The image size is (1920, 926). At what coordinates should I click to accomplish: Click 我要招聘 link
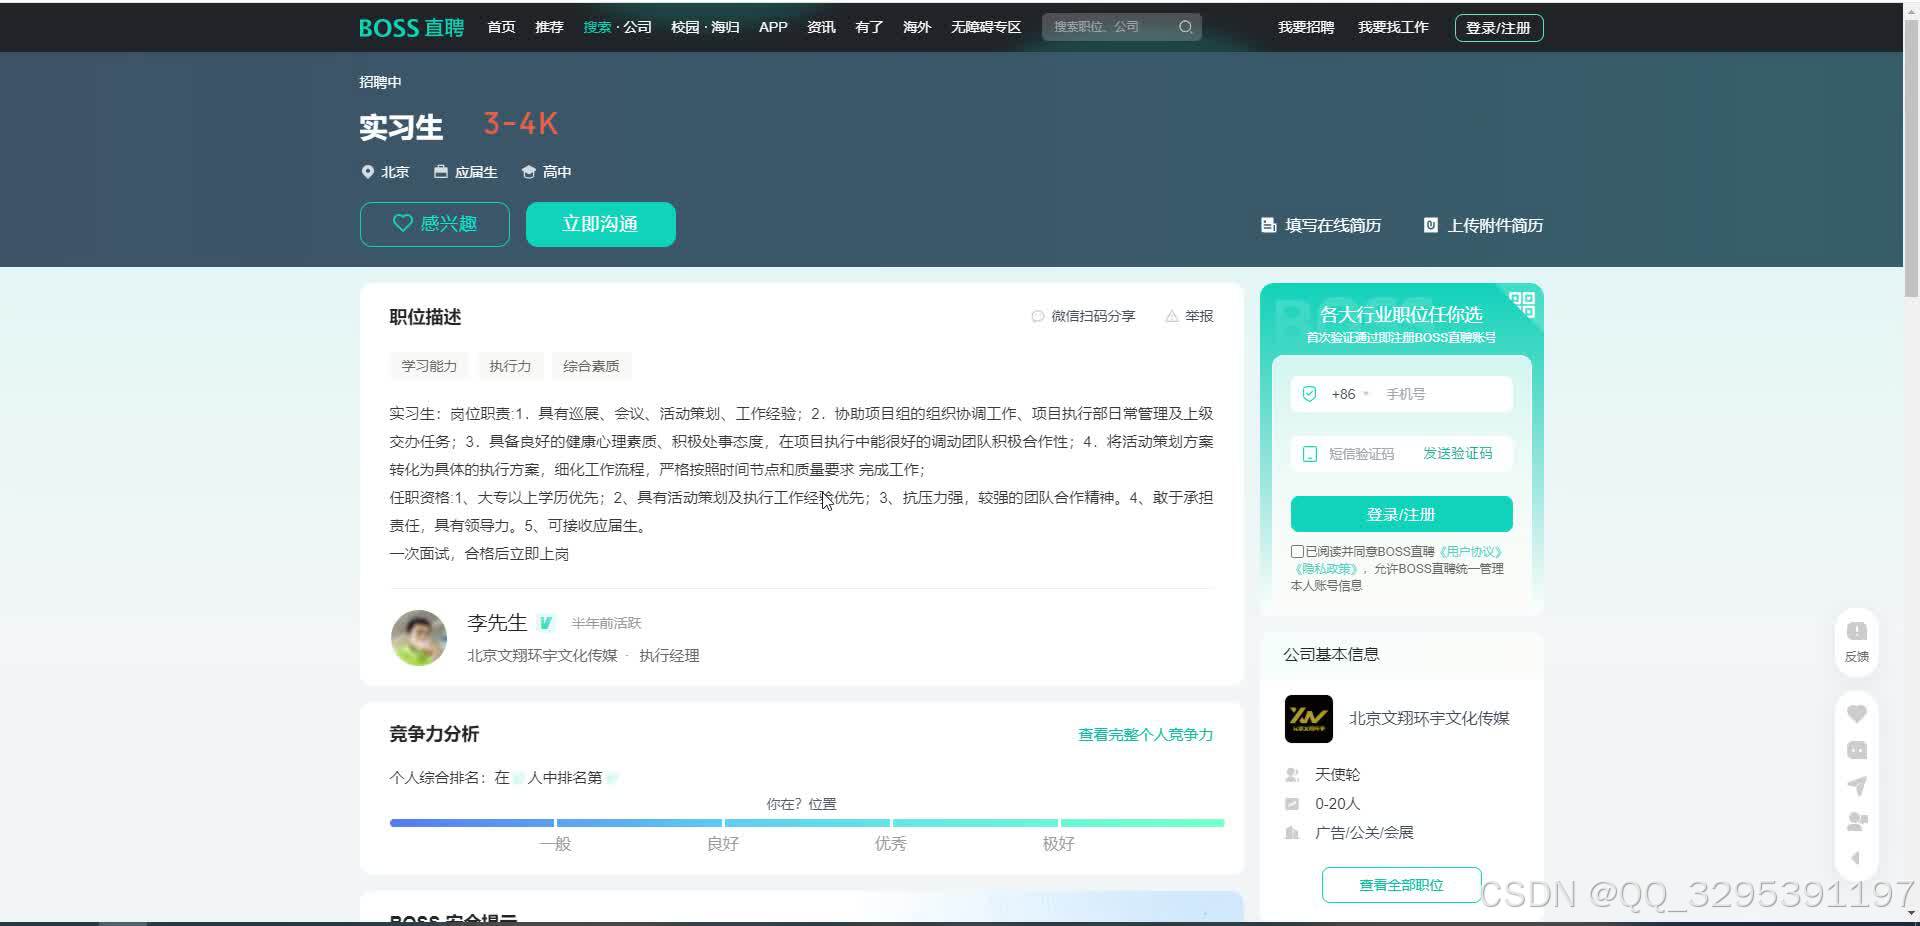1306,27
